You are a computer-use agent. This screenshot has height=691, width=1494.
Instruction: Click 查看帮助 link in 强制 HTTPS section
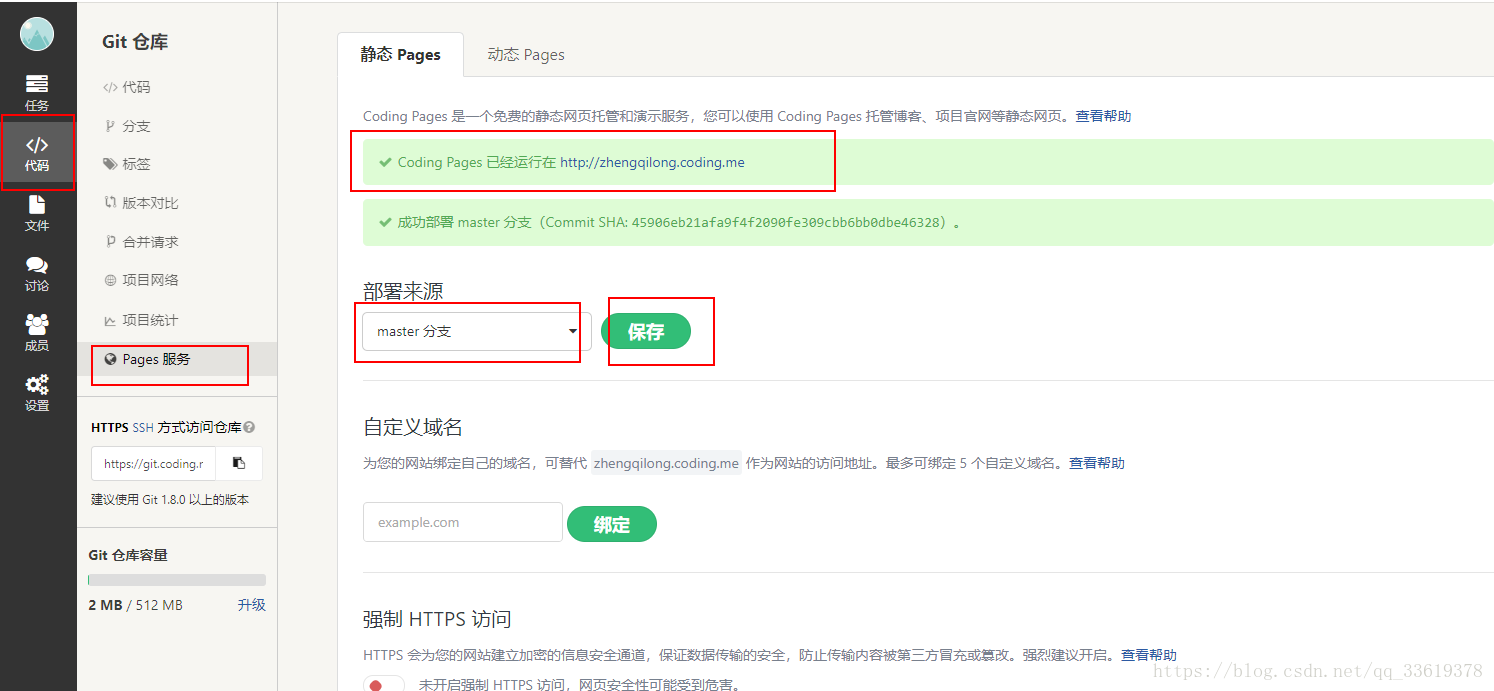(1149, 655)
